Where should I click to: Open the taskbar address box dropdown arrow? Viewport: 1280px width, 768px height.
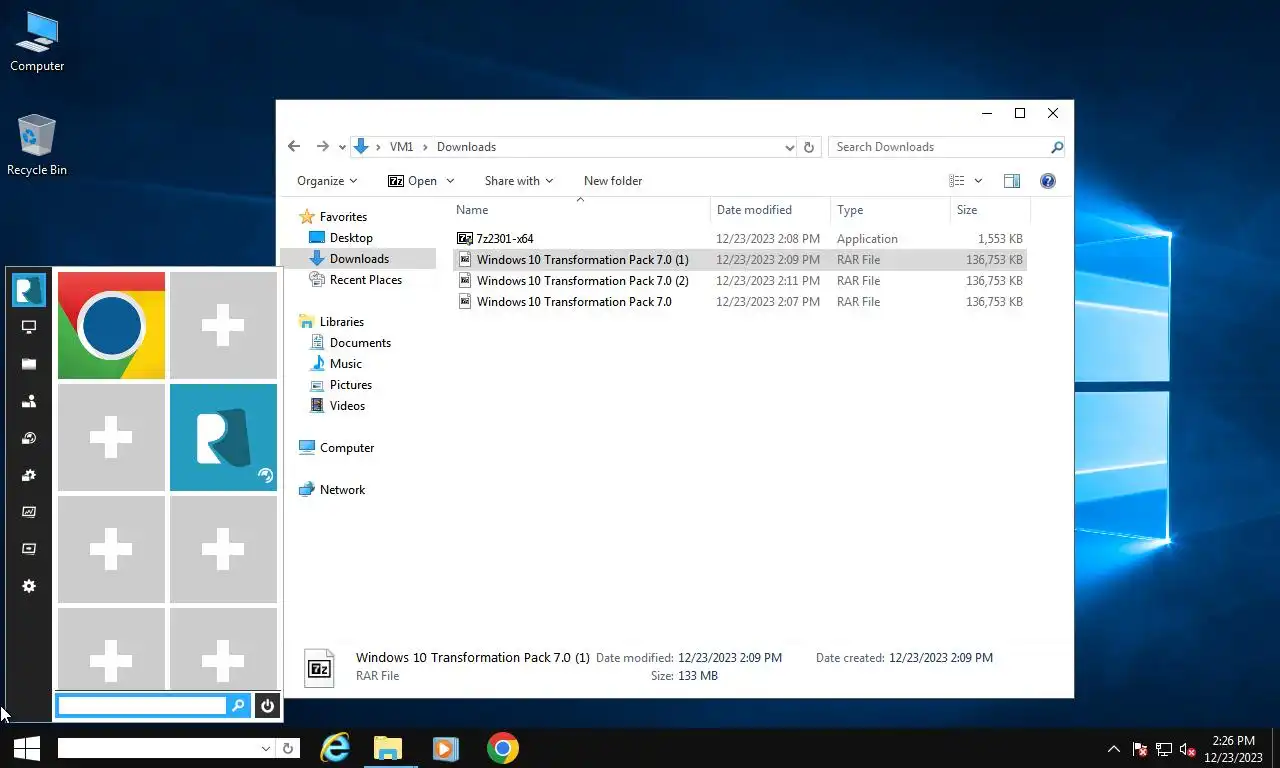click(x=266, y=748)
